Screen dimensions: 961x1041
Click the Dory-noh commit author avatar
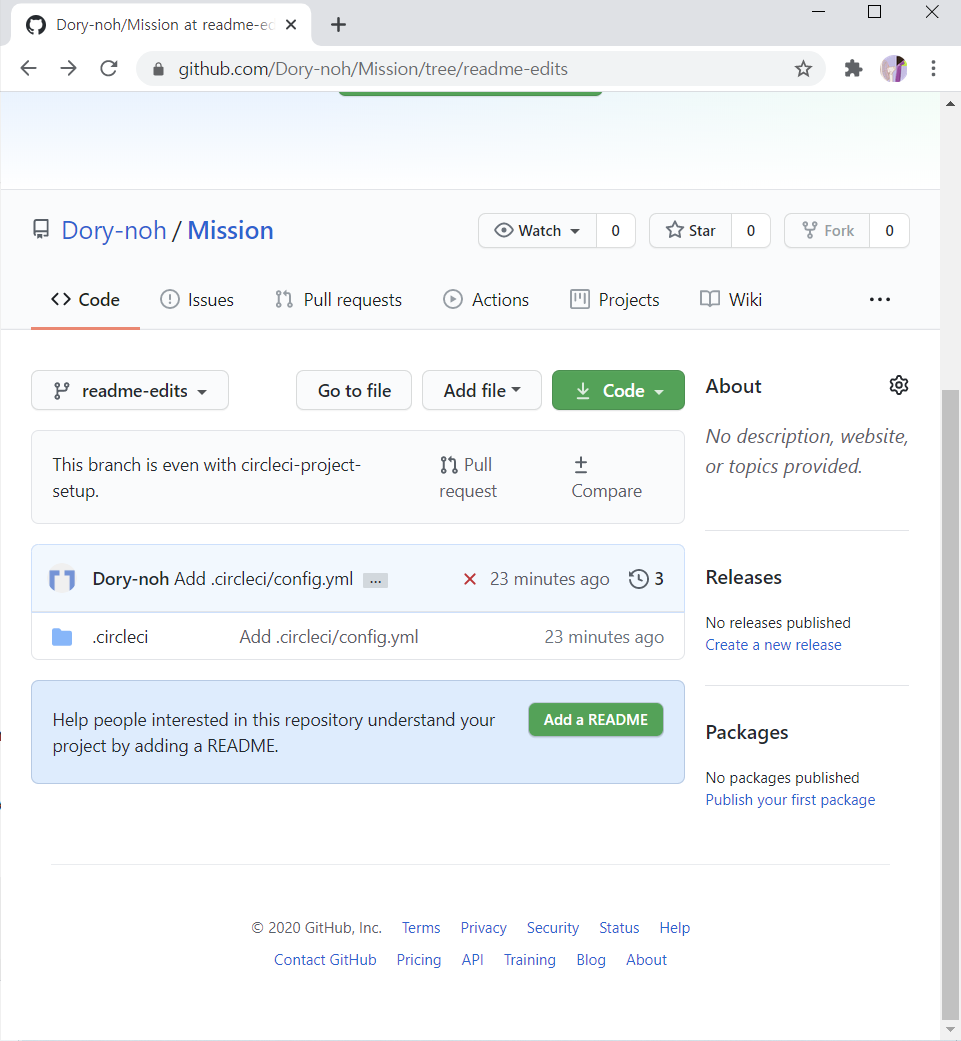[x=62, y=579]
